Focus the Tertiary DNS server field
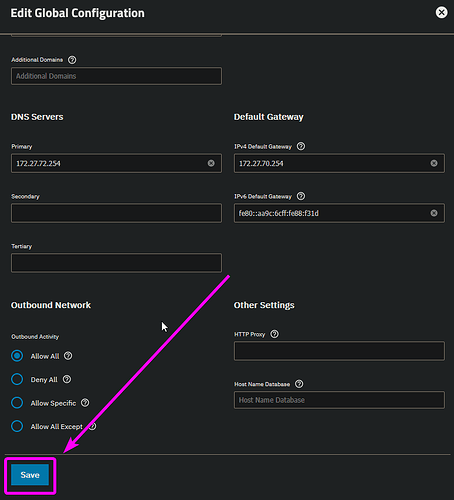This screenshot has width=454, height=500. click(116, 263)
